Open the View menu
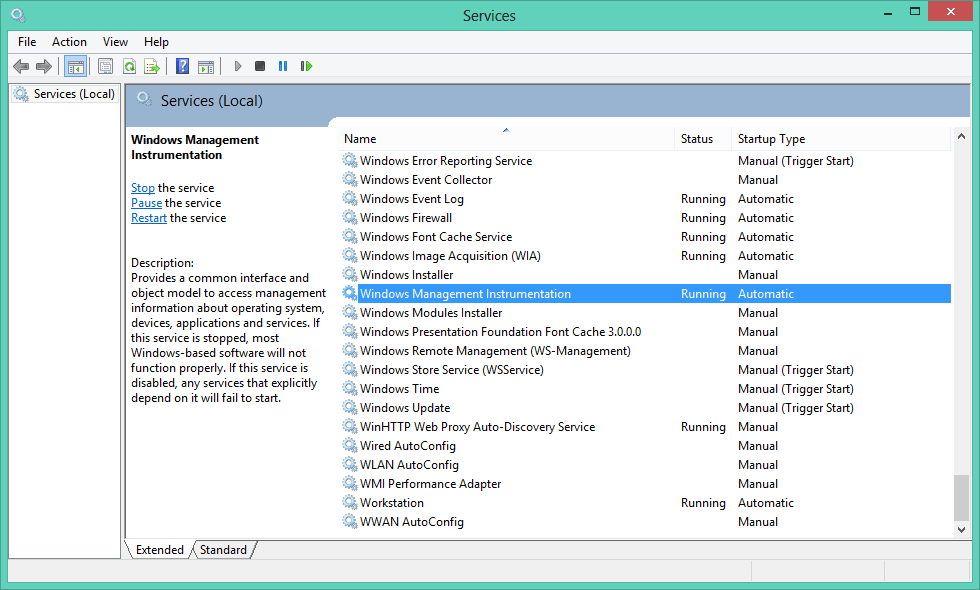 pyautogui.click(x=116, y=42)
